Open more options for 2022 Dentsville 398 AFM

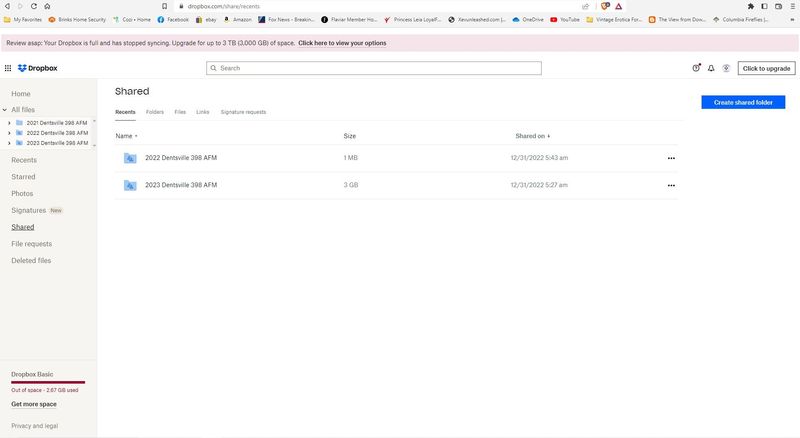click(x=671, y=158)
